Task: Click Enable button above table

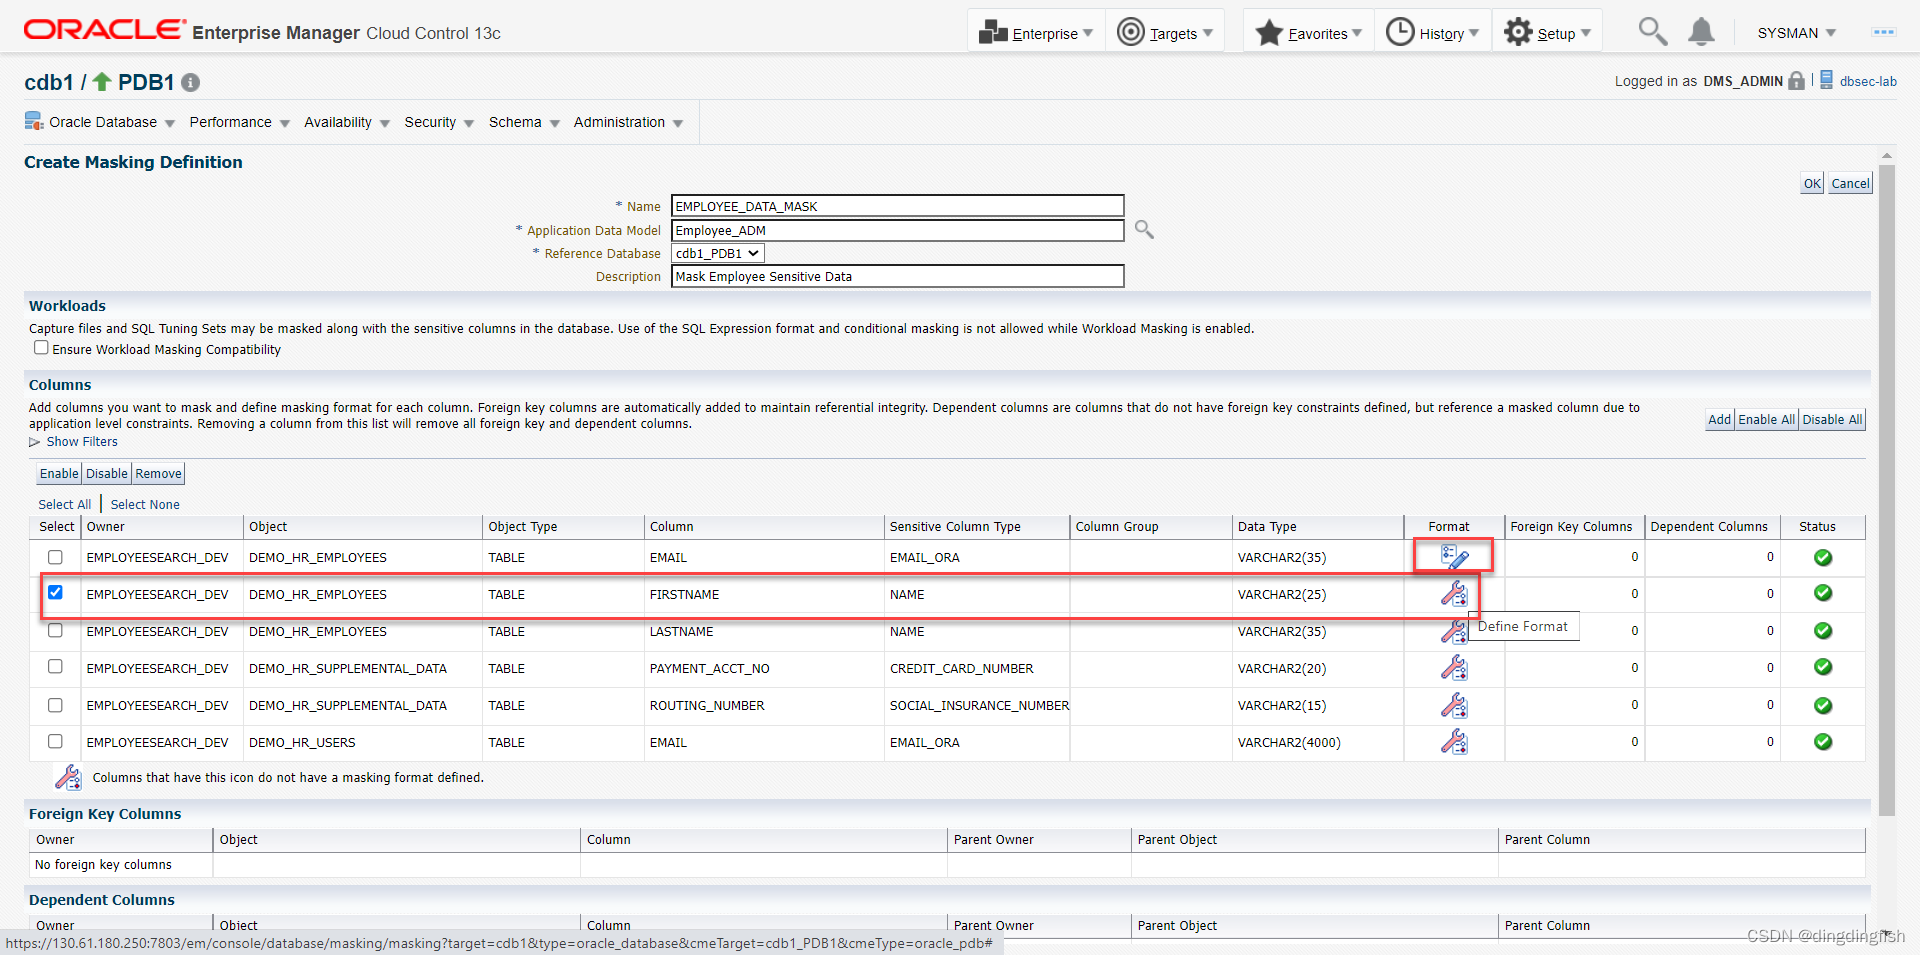Action: 59,473
